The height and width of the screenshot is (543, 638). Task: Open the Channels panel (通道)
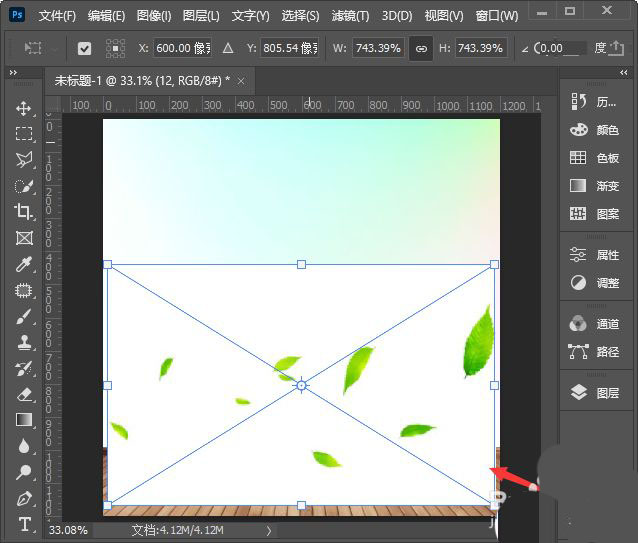(594, 324)
